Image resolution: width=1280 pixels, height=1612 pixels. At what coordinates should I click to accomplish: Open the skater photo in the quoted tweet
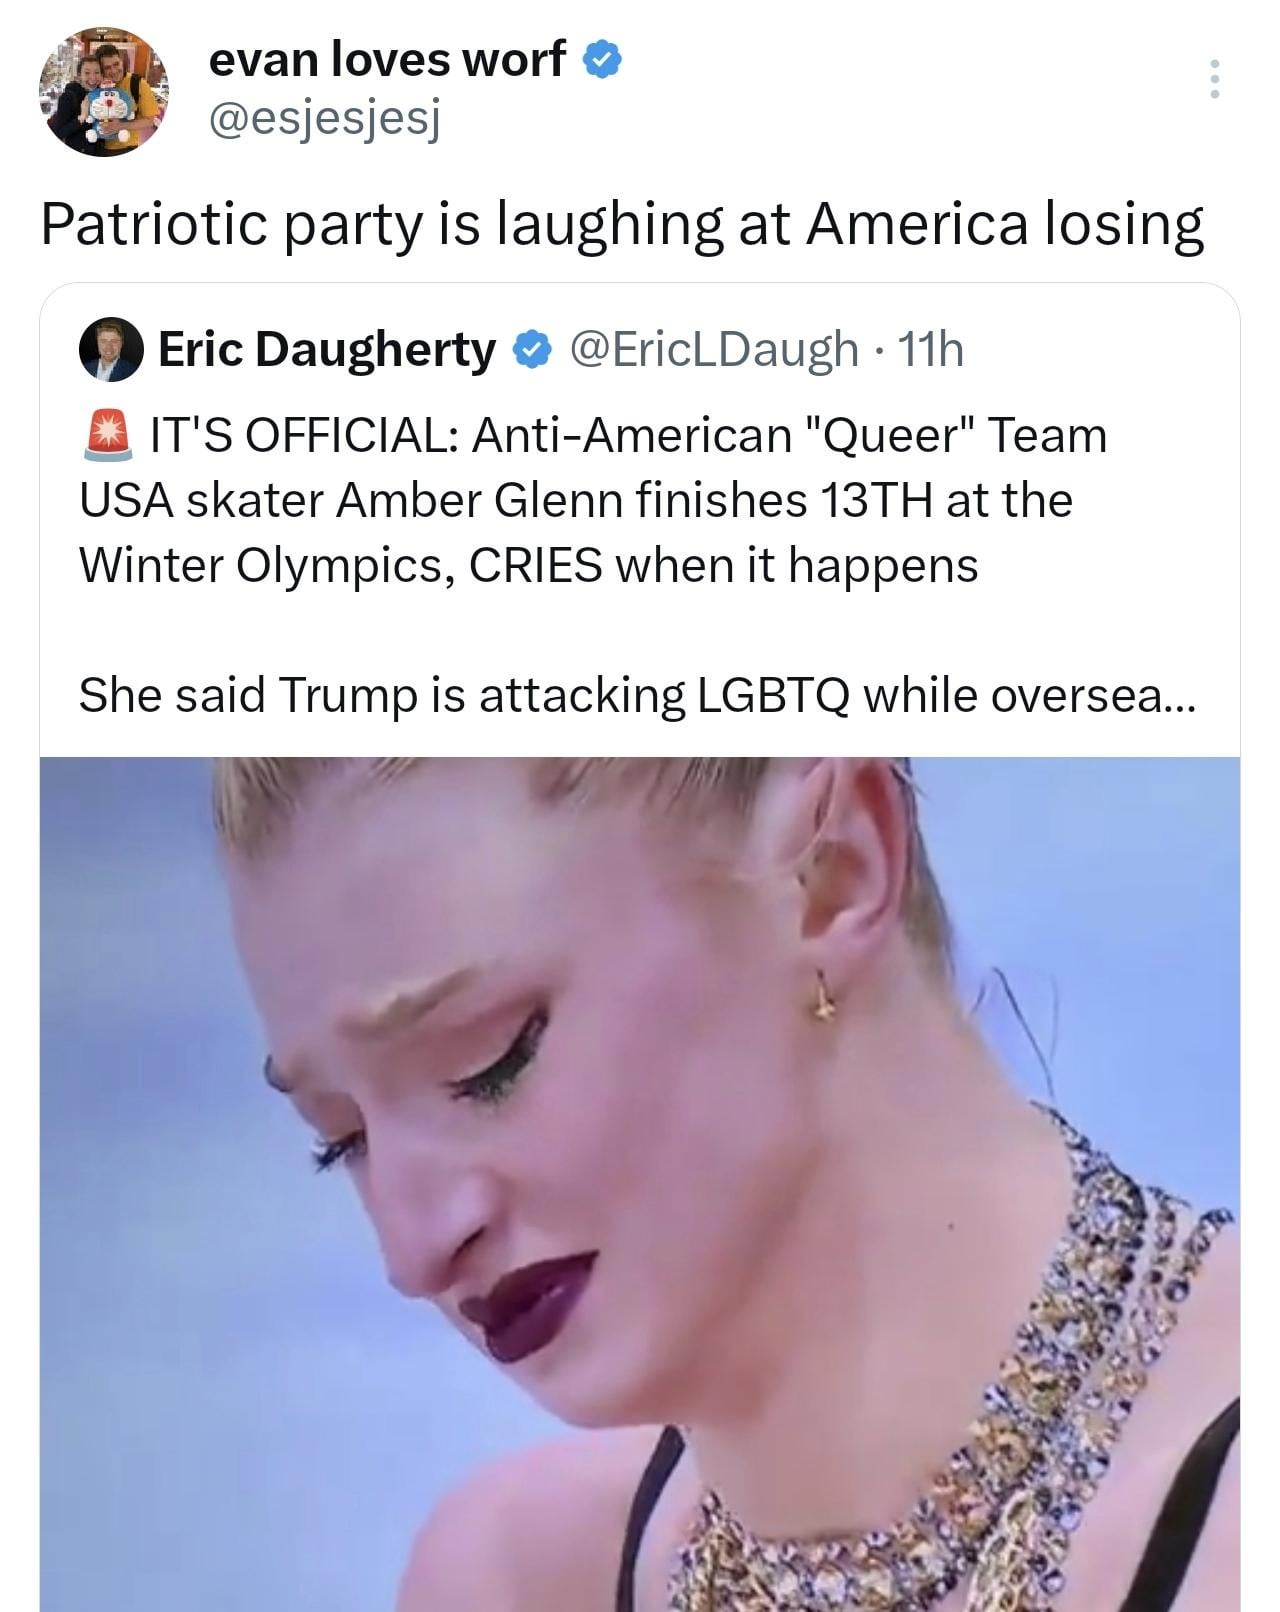[640, 1184]
